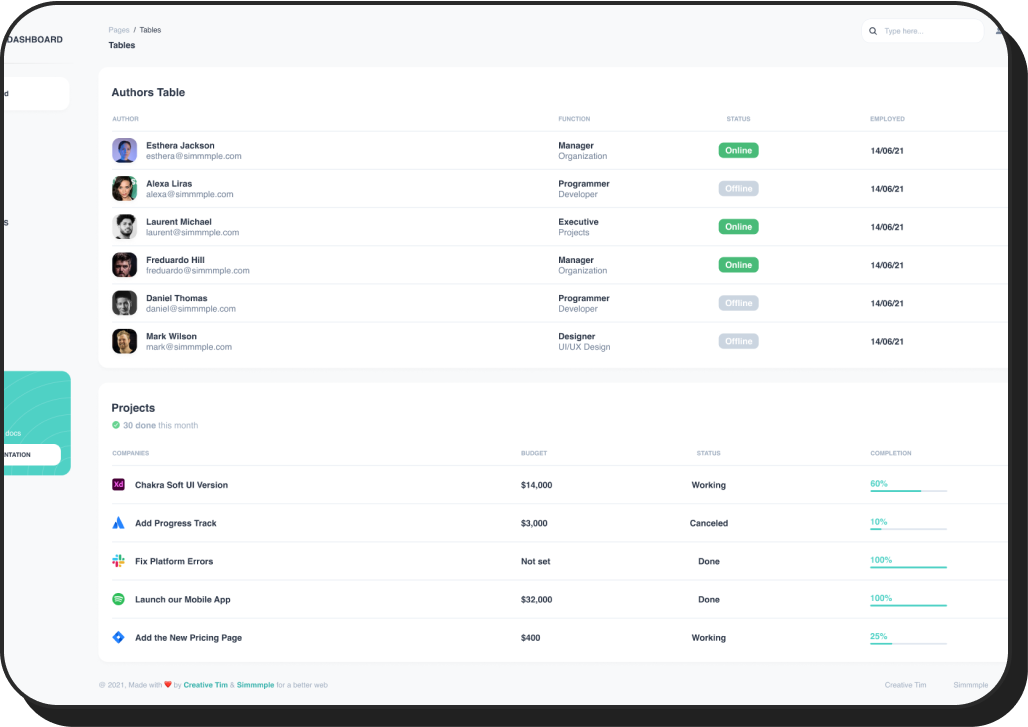Image resolution: width=1028 pixels, height=727 pixels.
Task: Click the Adobe XD project icon
Action: (118, 485)
